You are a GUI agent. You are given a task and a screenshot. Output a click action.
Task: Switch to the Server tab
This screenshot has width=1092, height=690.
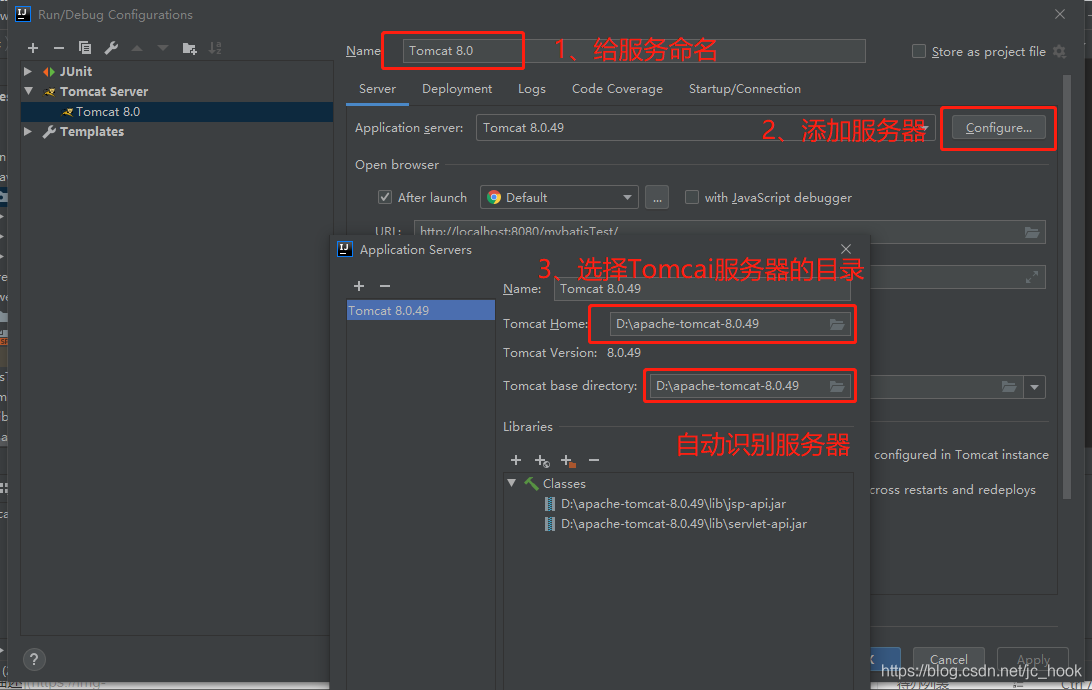pyautogui.click(x=377, y=89)
